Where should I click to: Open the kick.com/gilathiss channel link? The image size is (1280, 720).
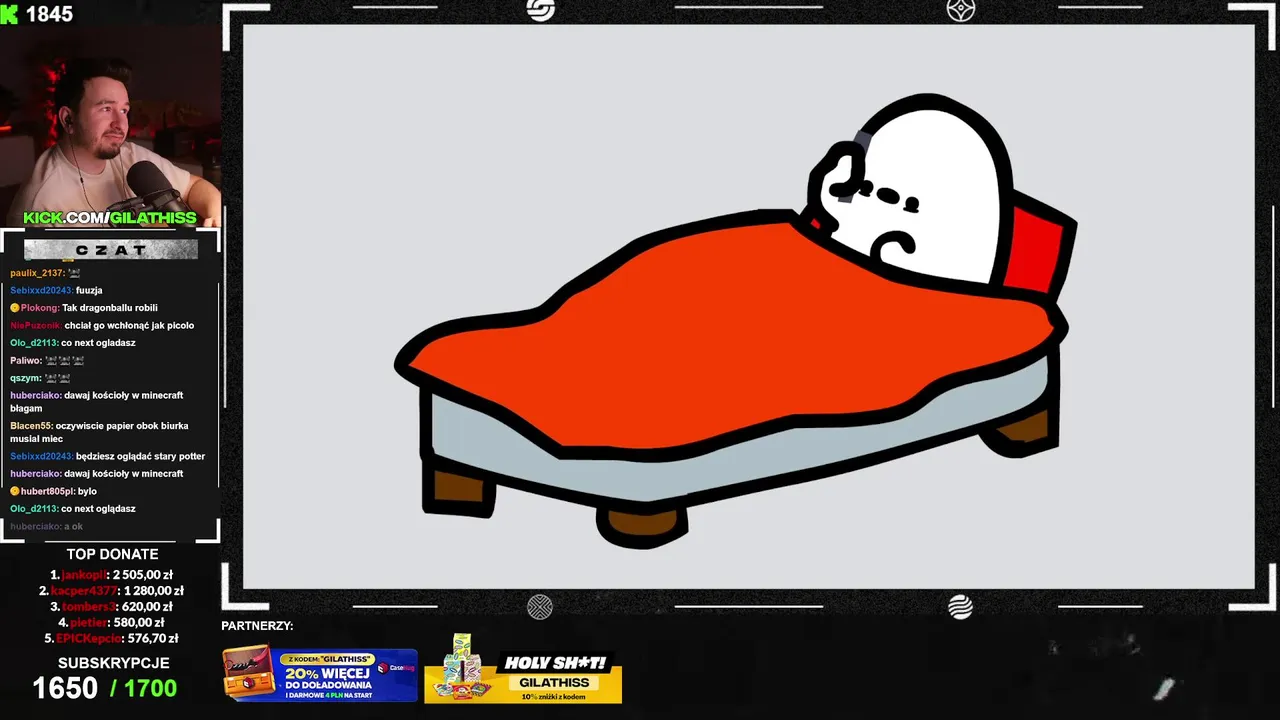click(110, 218)
